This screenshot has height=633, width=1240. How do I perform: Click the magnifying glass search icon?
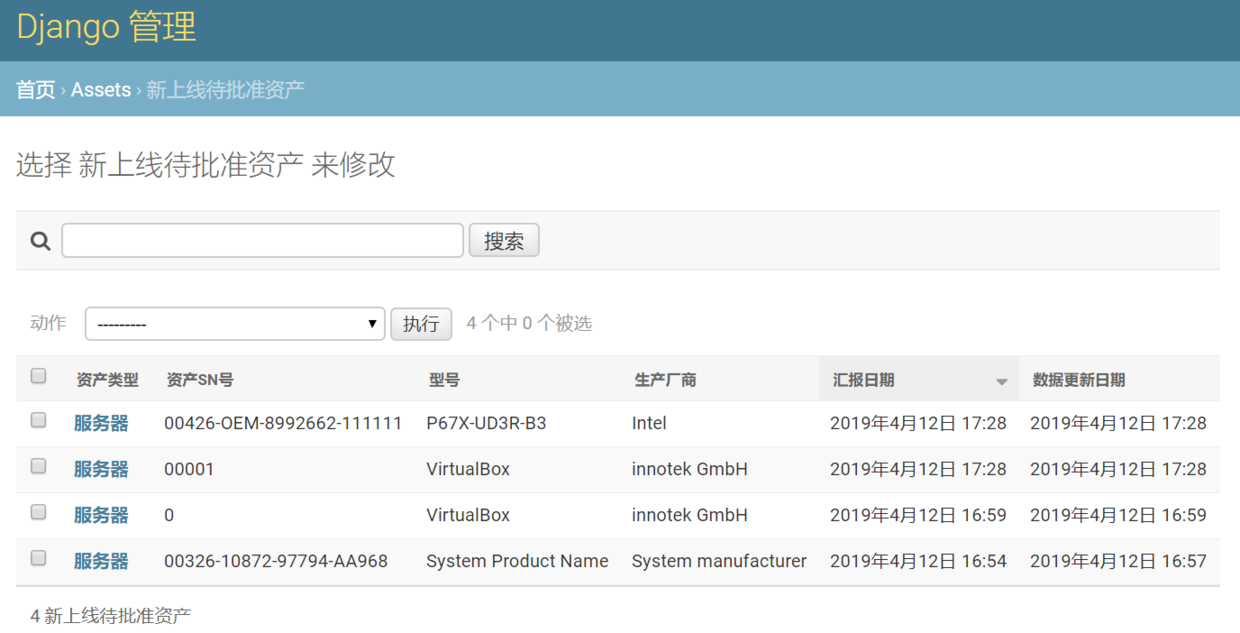click(x=40, y=241)
